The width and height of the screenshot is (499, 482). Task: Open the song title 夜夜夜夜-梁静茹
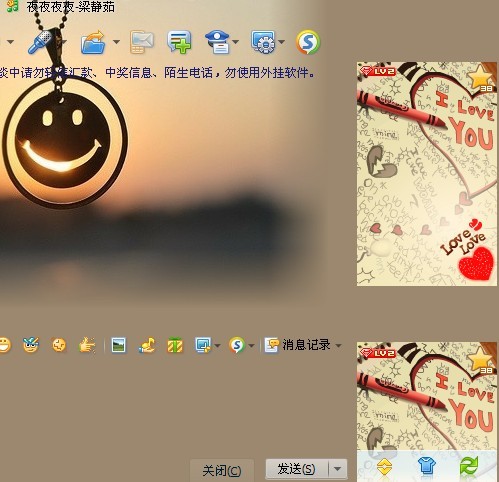click(71, 7)
